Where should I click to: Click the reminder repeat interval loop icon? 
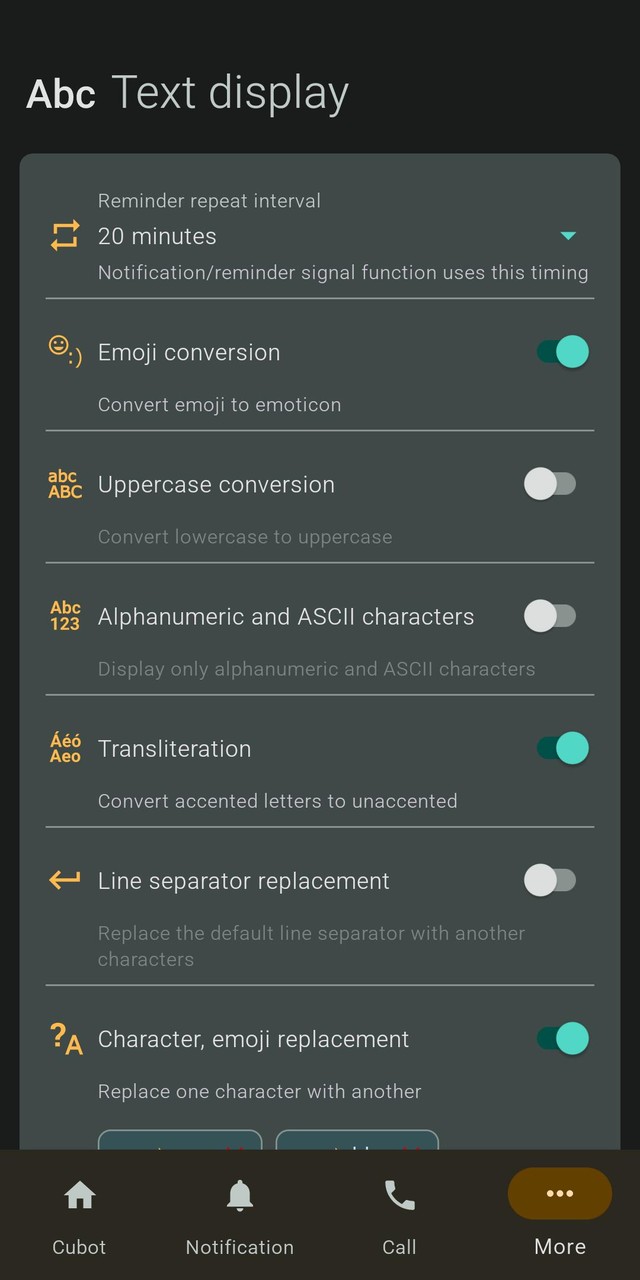click(x=65, y=236)
